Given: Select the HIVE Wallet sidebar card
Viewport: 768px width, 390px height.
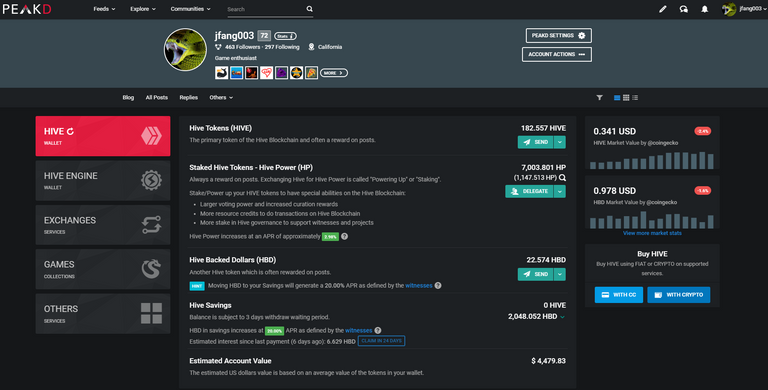Looking at the screenshot, I should [x=103, y=136].
